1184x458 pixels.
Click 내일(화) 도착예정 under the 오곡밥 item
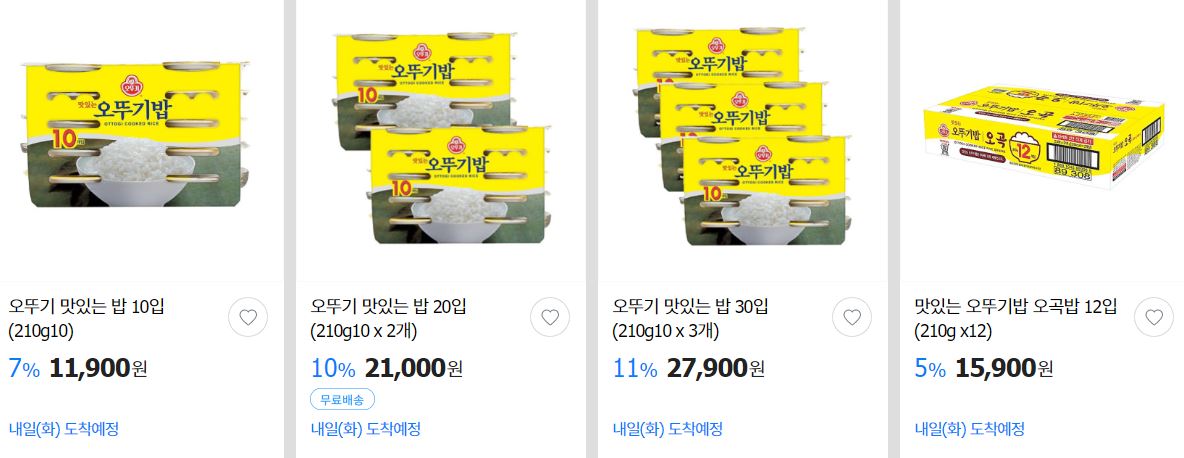click(970, 429)
